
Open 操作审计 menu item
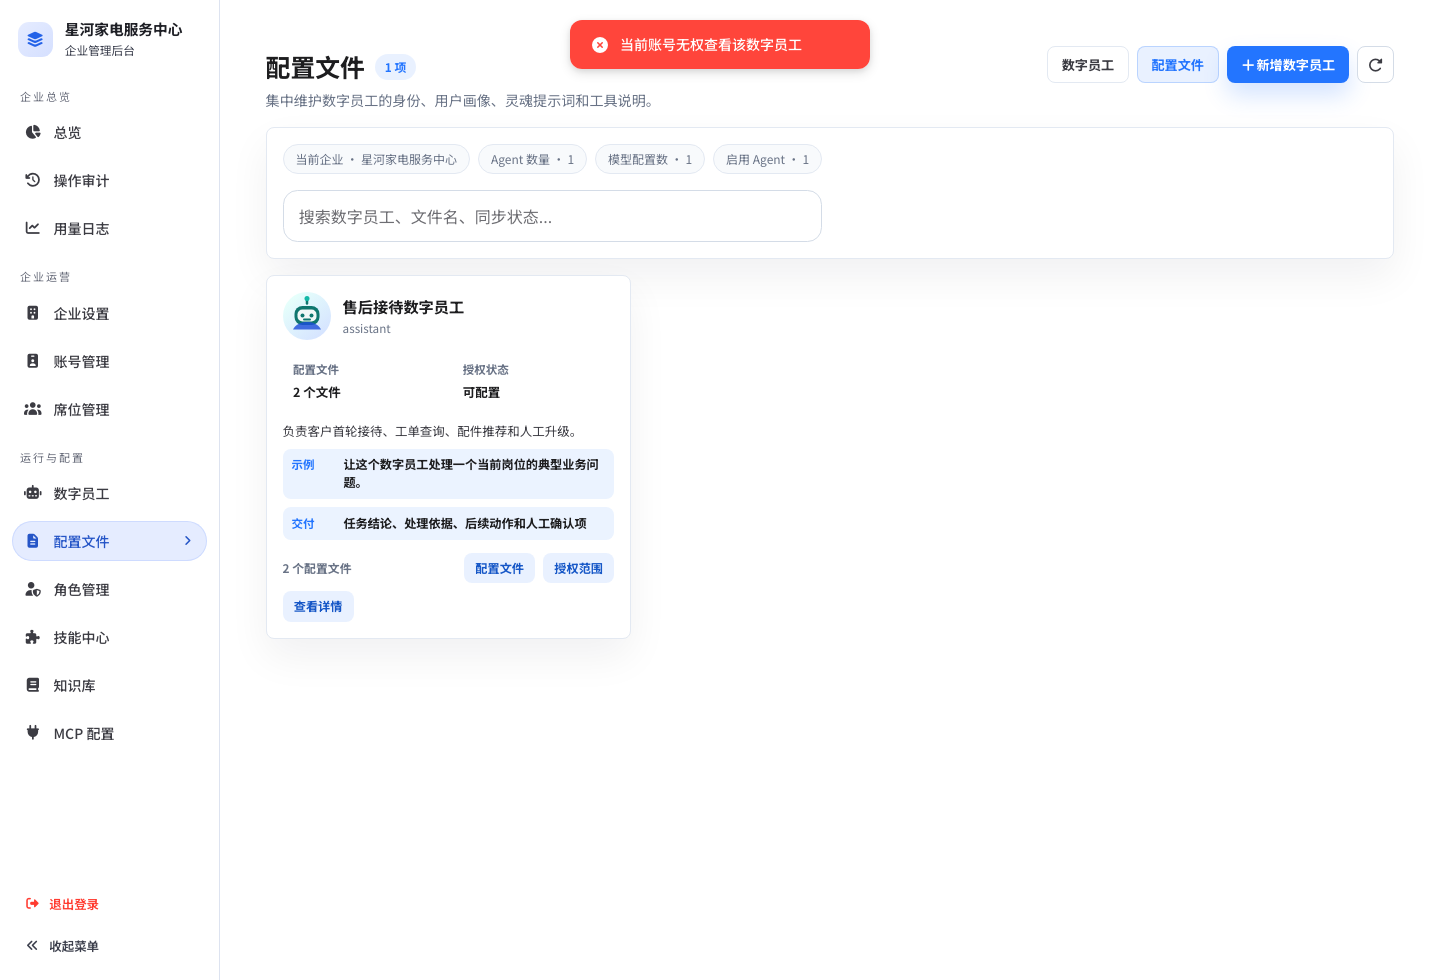pos(109,180)
